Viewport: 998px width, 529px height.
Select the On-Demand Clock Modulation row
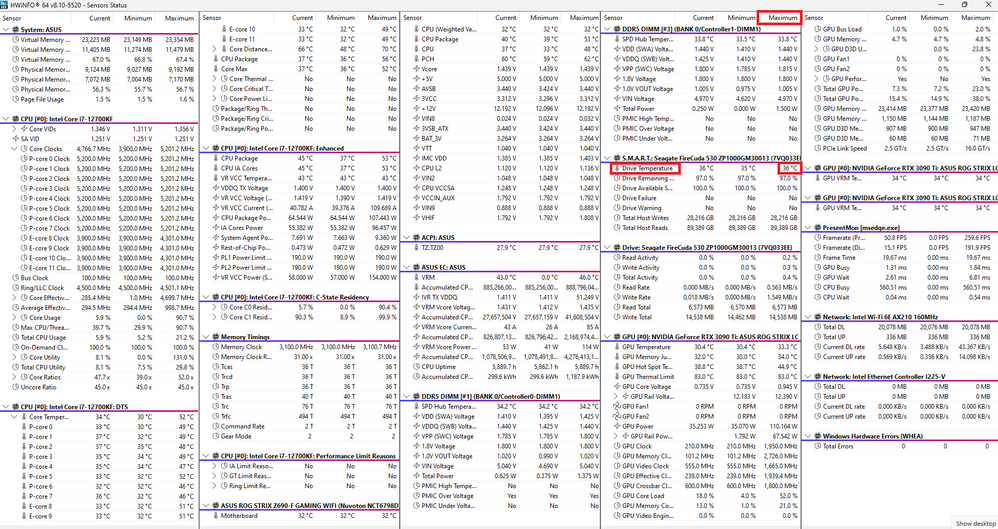click(100, 347)
